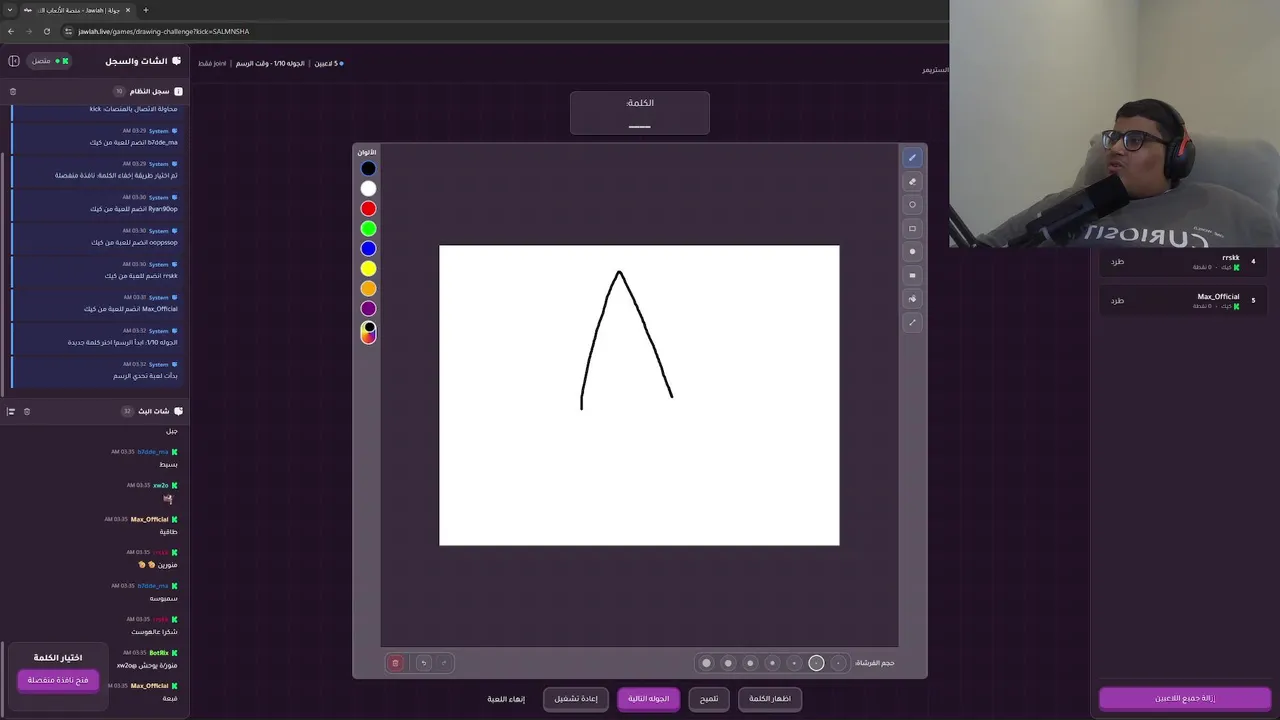1280x720 pixels.
Task: Pick the orange color swatch
Action: tap(368, 289)
